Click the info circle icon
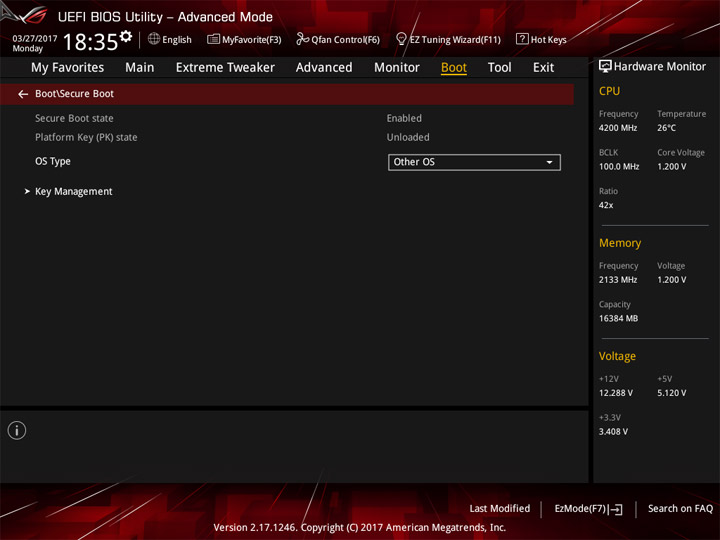 pos(17,430)
